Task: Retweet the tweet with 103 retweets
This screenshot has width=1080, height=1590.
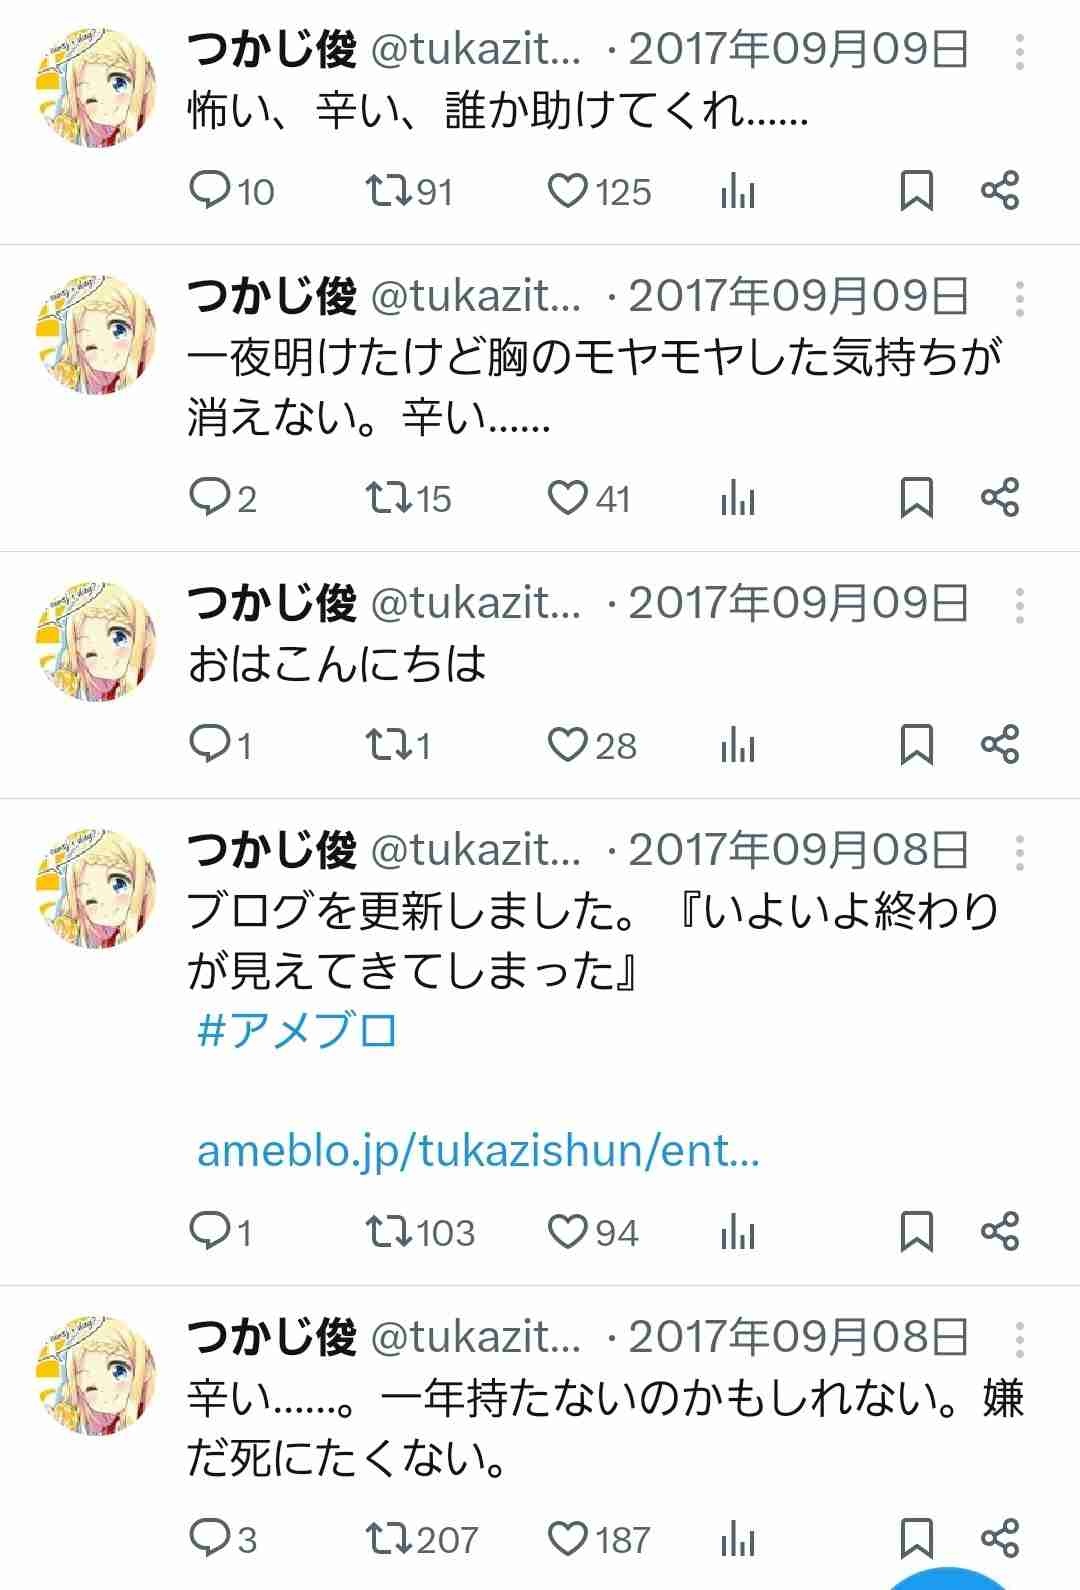Action: (420, 1231)
